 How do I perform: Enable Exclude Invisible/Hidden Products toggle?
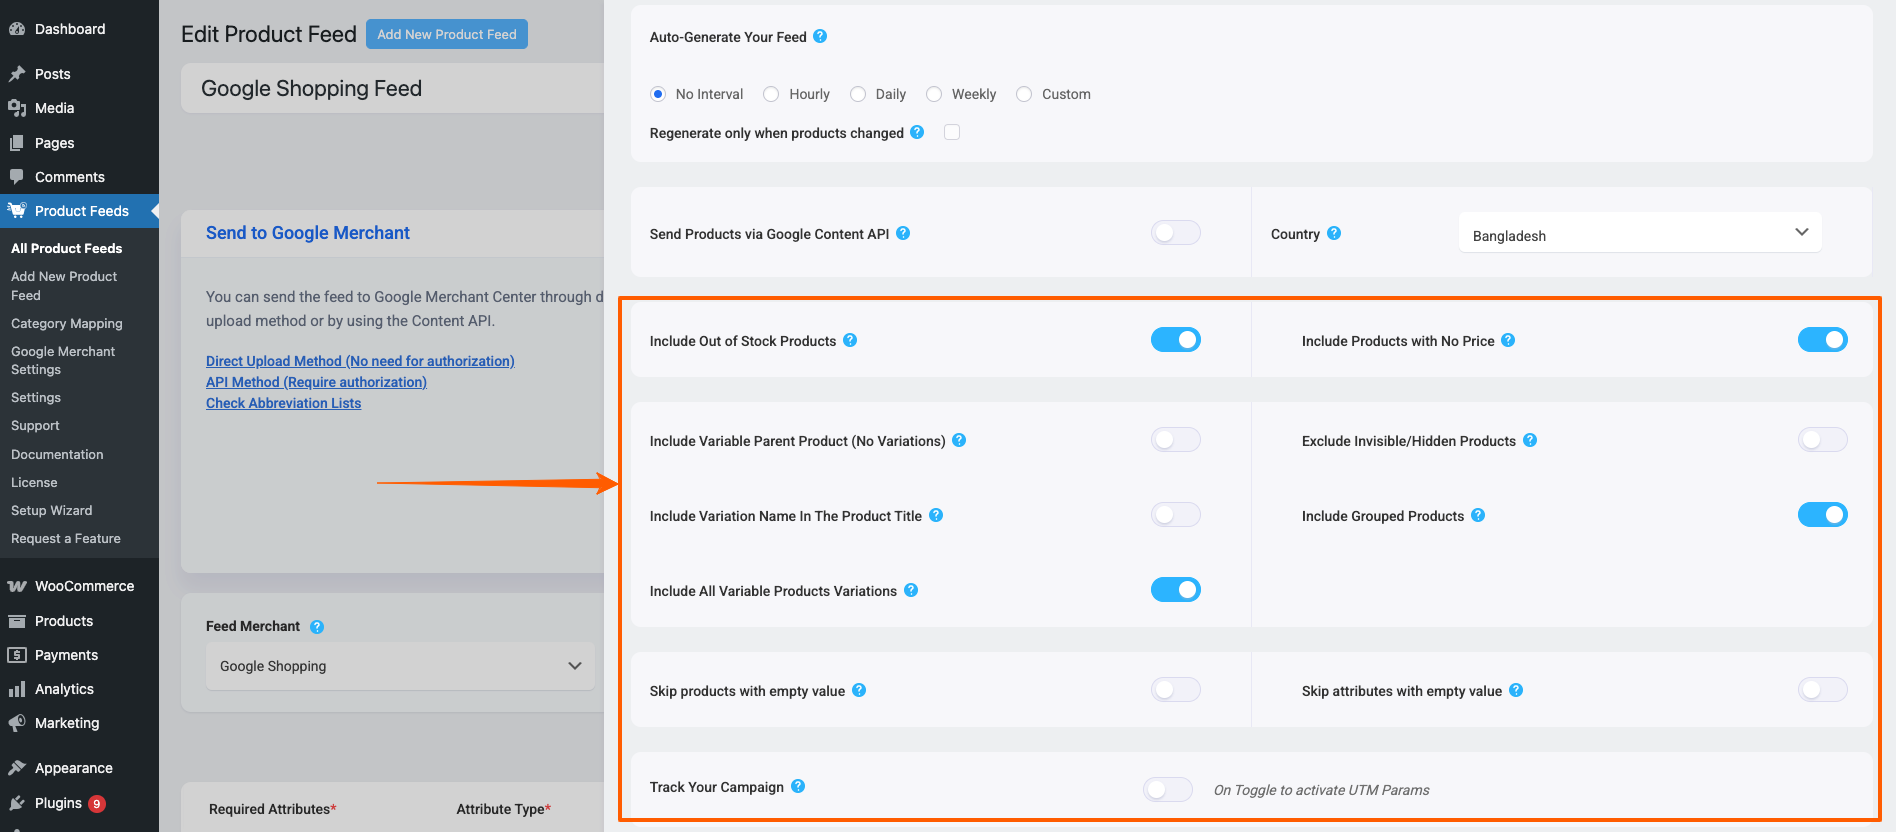(x=1823, y=440)
